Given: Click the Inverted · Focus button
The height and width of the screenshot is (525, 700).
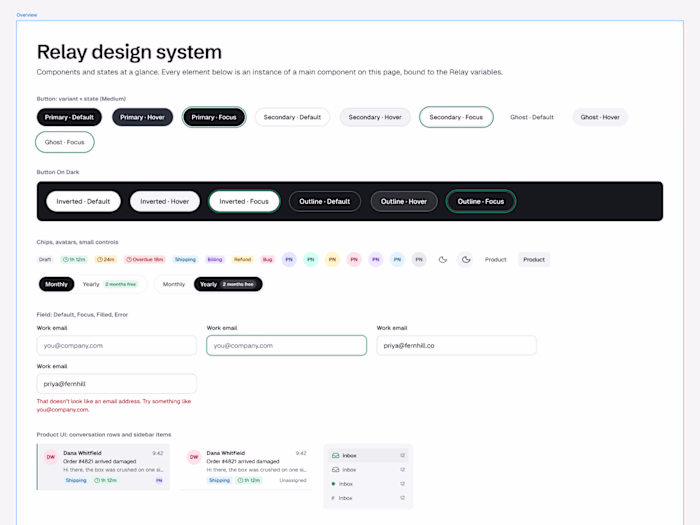Looking at the screenshot, I should 244,201.
